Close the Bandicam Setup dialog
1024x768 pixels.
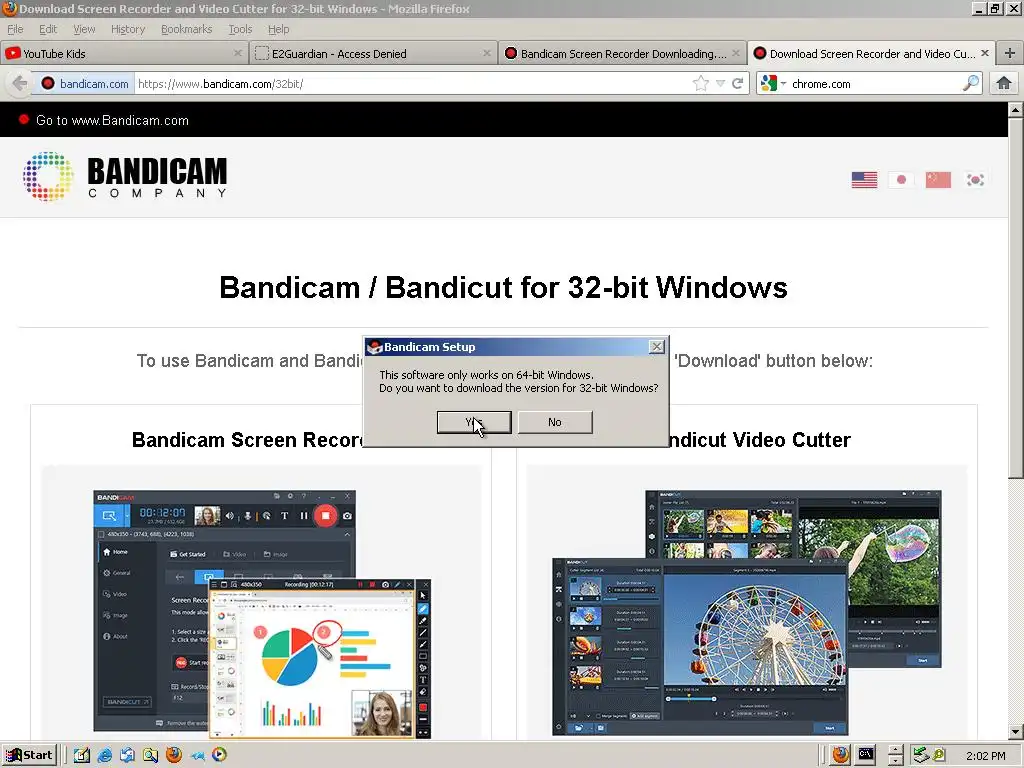click(x=657, y=347)
